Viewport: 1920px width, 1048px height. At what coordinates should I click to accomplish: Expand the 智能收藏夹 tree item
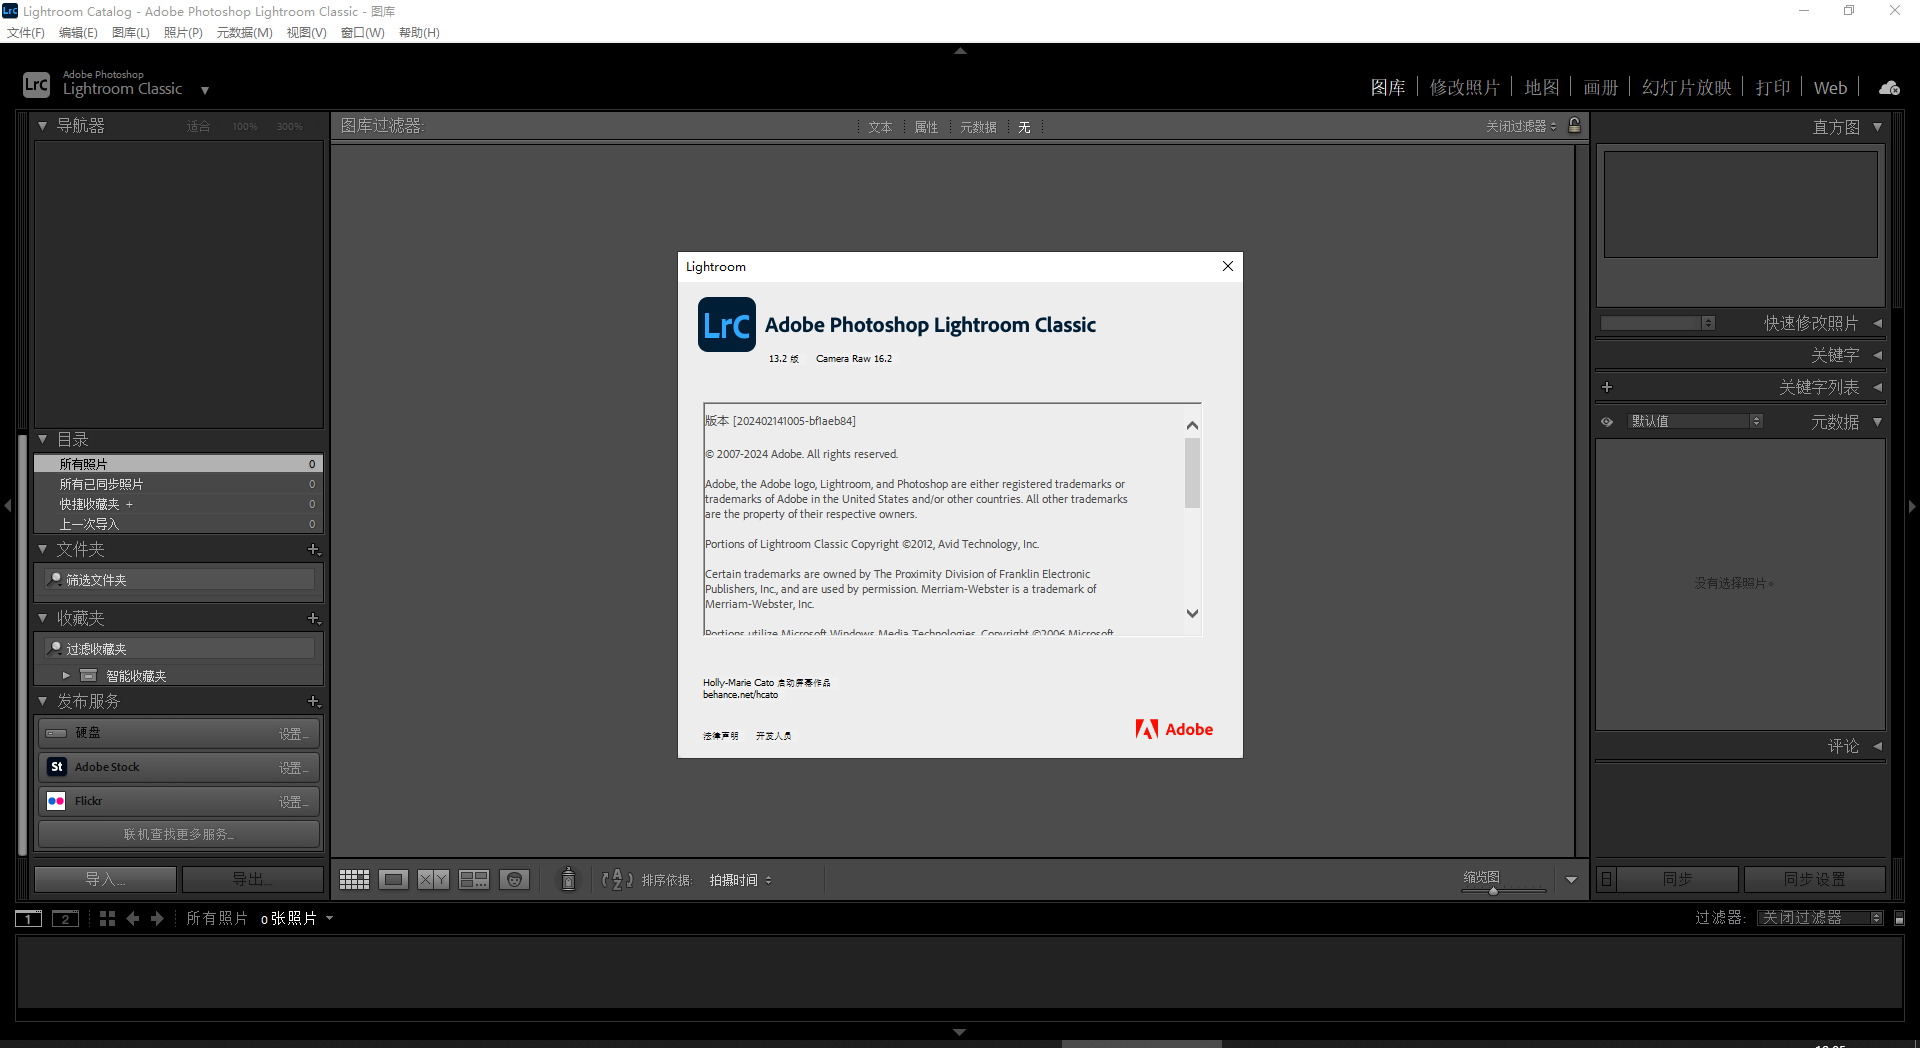coord(66,675)
